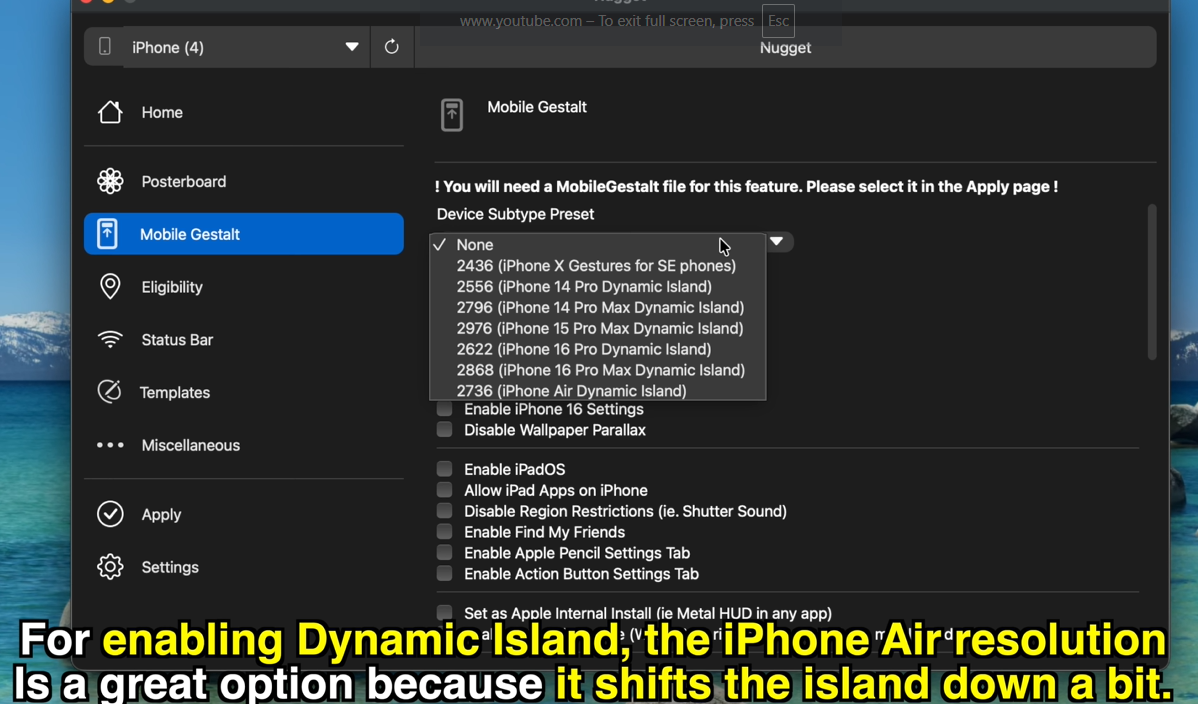1198x705 pixels.
Task: Click the MobileGestalt file warning message
Action: (x=746, y=186)
